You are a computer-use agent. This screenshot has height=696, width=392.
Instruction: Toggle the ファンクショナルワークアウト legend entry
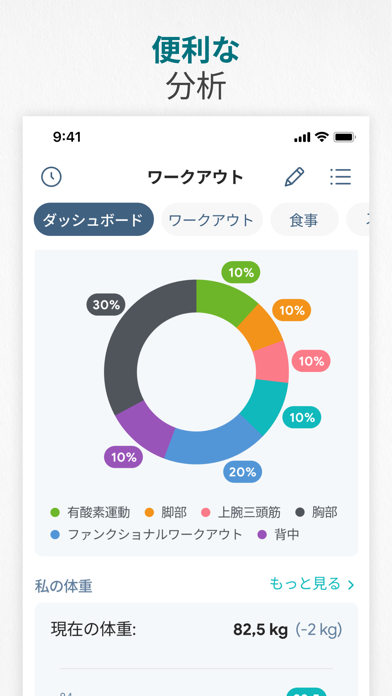[147, 534]
